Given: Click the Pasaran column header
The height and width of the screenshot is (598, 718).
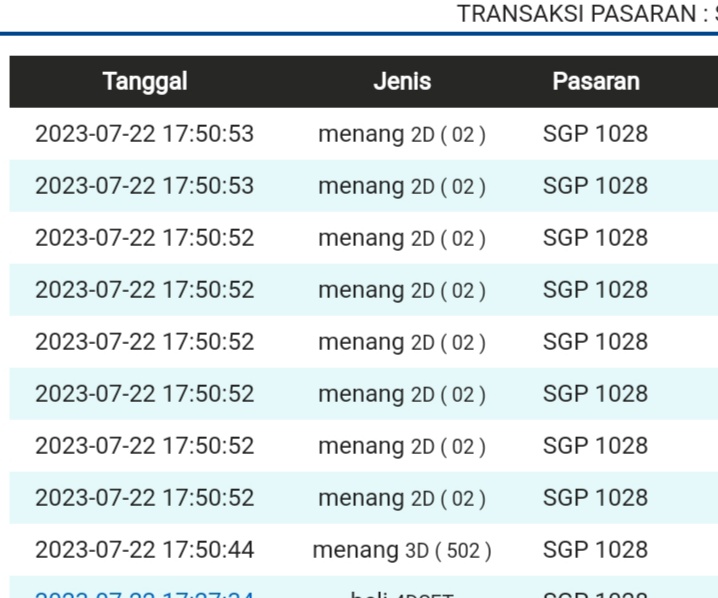Looking at the screenshot, I should point(596,82).
